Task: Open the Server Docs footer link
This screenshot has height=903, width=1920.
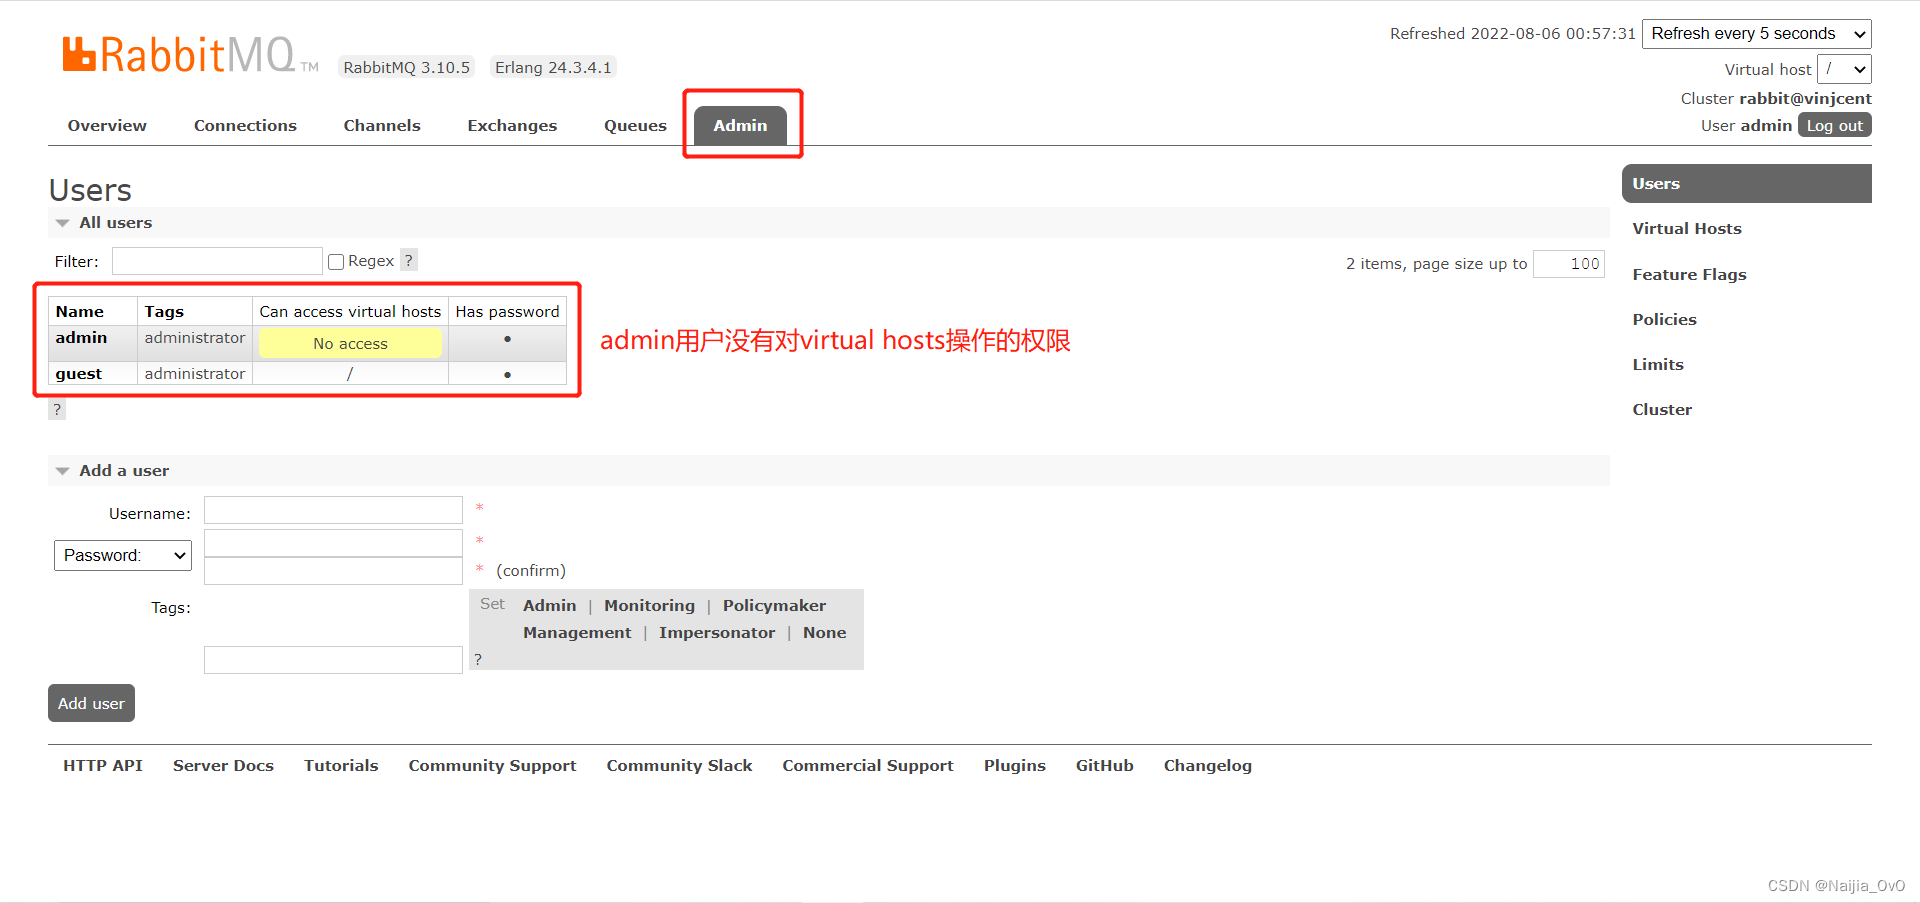Action: click(223, 766)
